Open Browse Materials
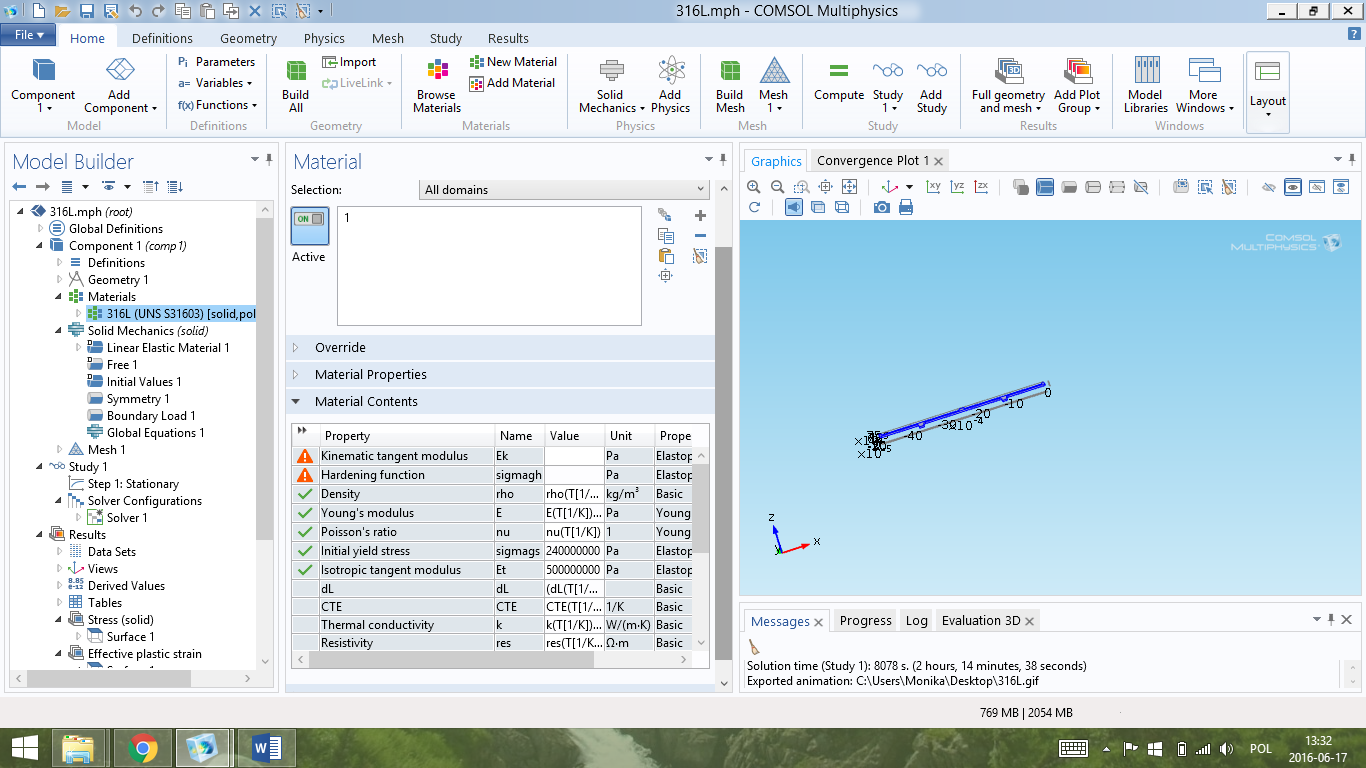Screen dimensions: 1366x768 tap(437, 86)
